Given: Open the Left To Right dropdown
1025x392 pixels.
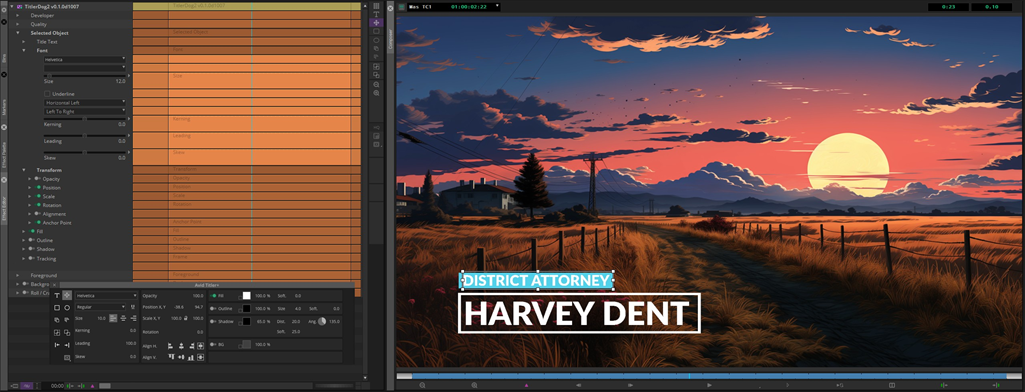Looking at the screenshot, I should tap(85, 112).
